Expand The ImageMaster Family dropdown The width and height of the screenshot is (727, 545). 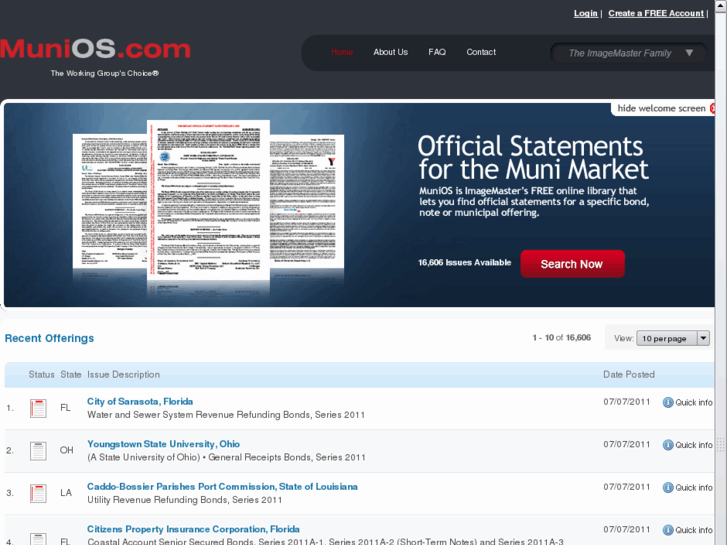click(x=628, y=53)
